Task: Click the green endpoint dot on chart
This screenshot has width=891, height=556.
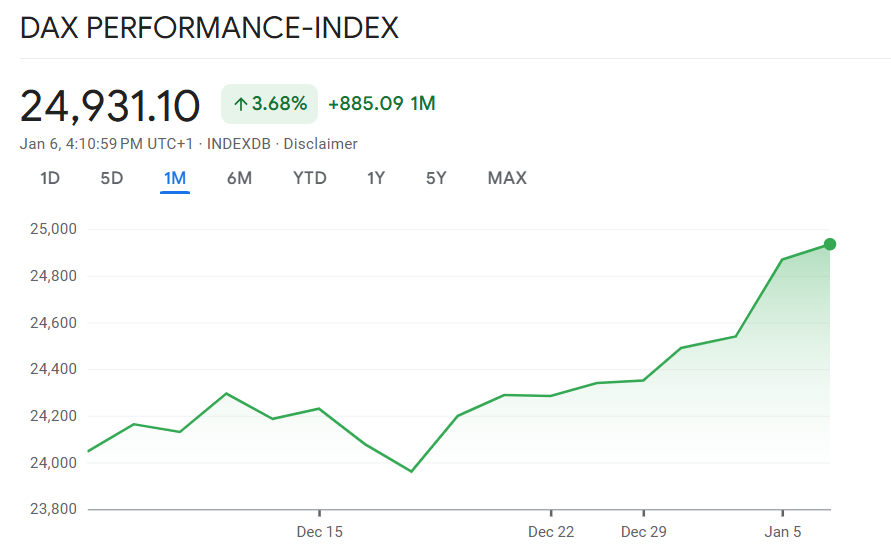Action: point(829,244)
